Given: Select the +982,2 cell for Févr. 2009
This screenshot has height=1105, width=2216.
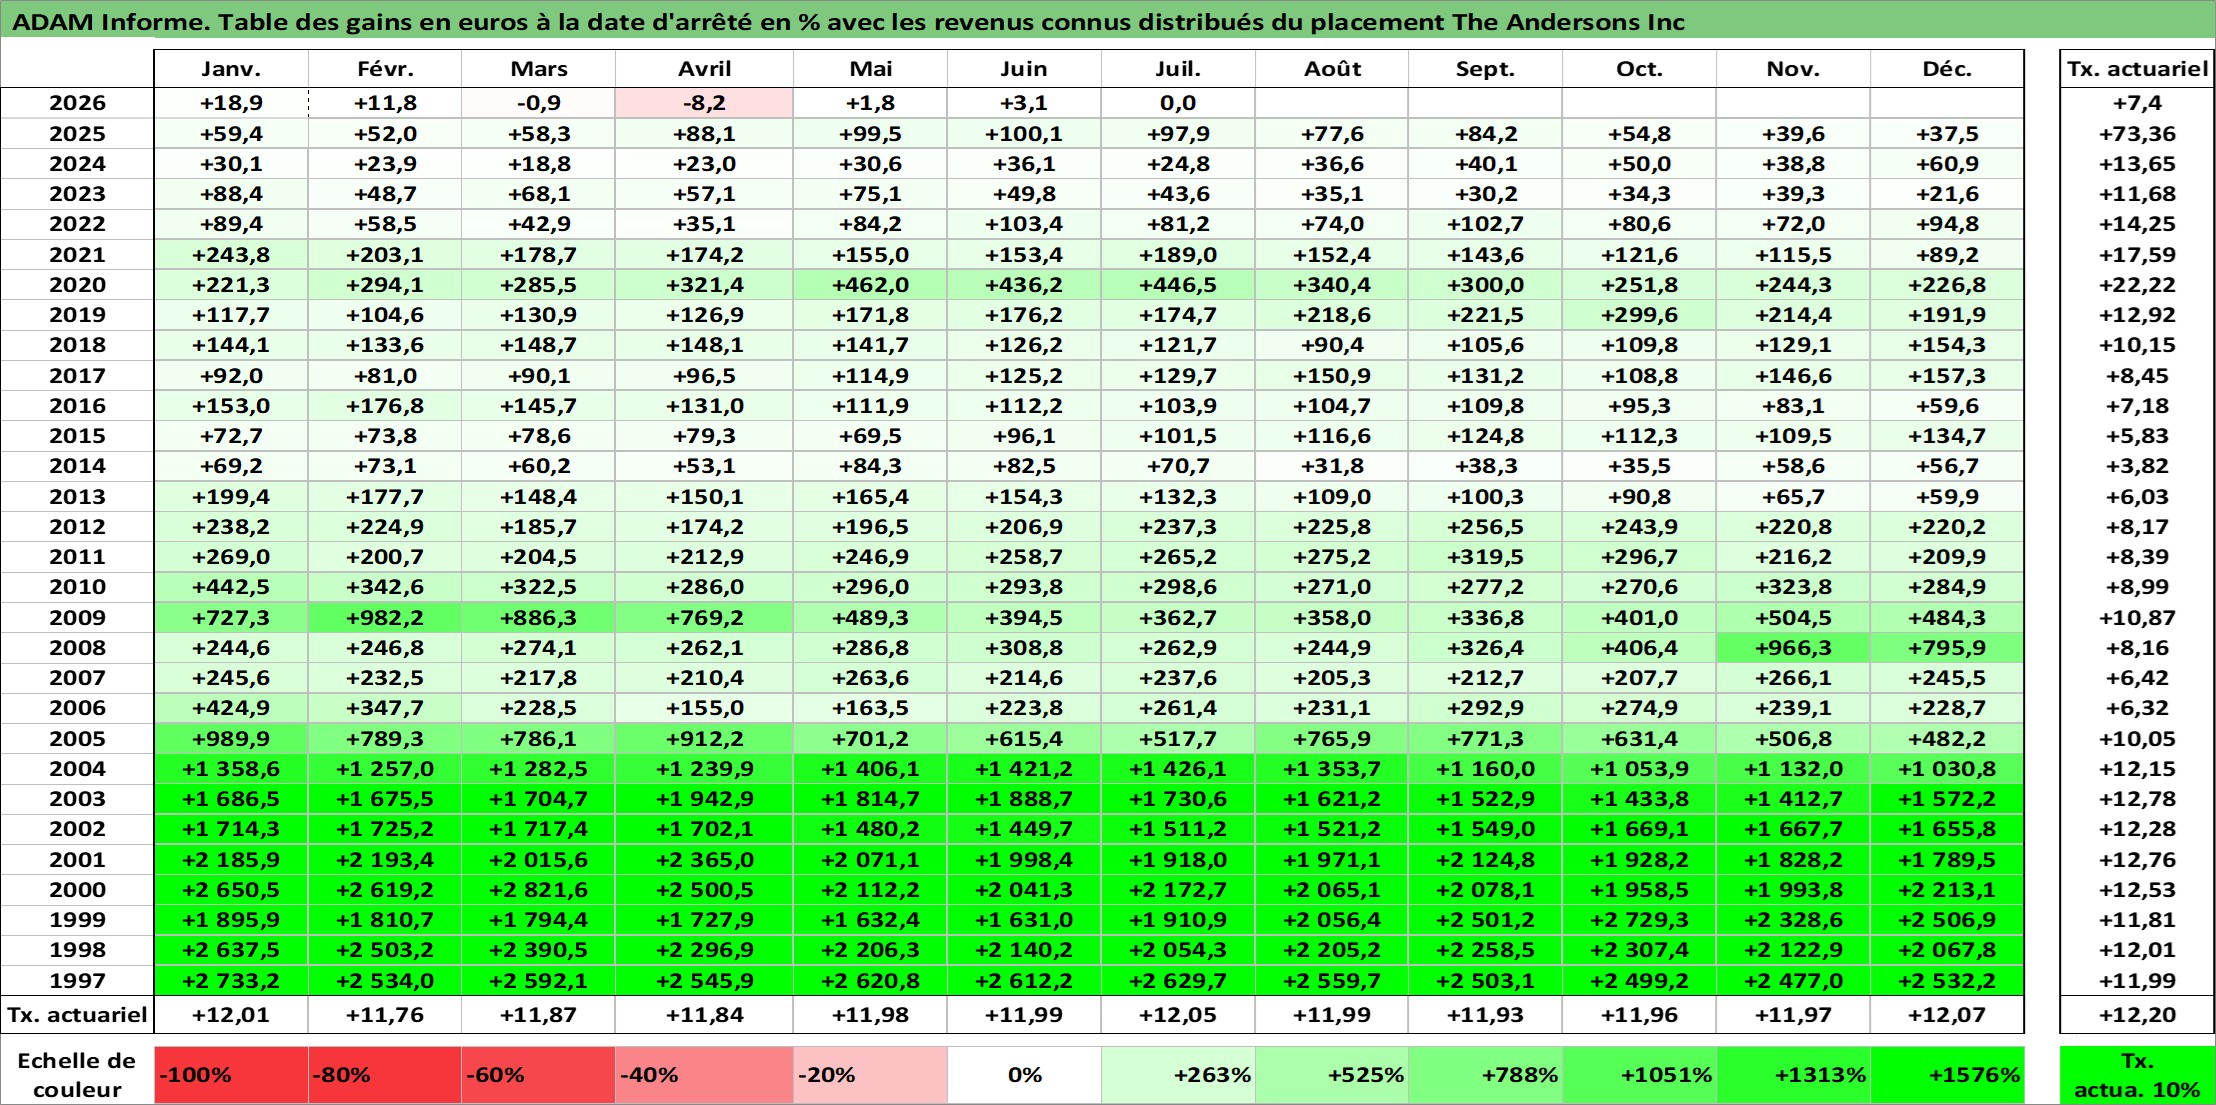Looking at the screenshot, I should coord(385,618).
